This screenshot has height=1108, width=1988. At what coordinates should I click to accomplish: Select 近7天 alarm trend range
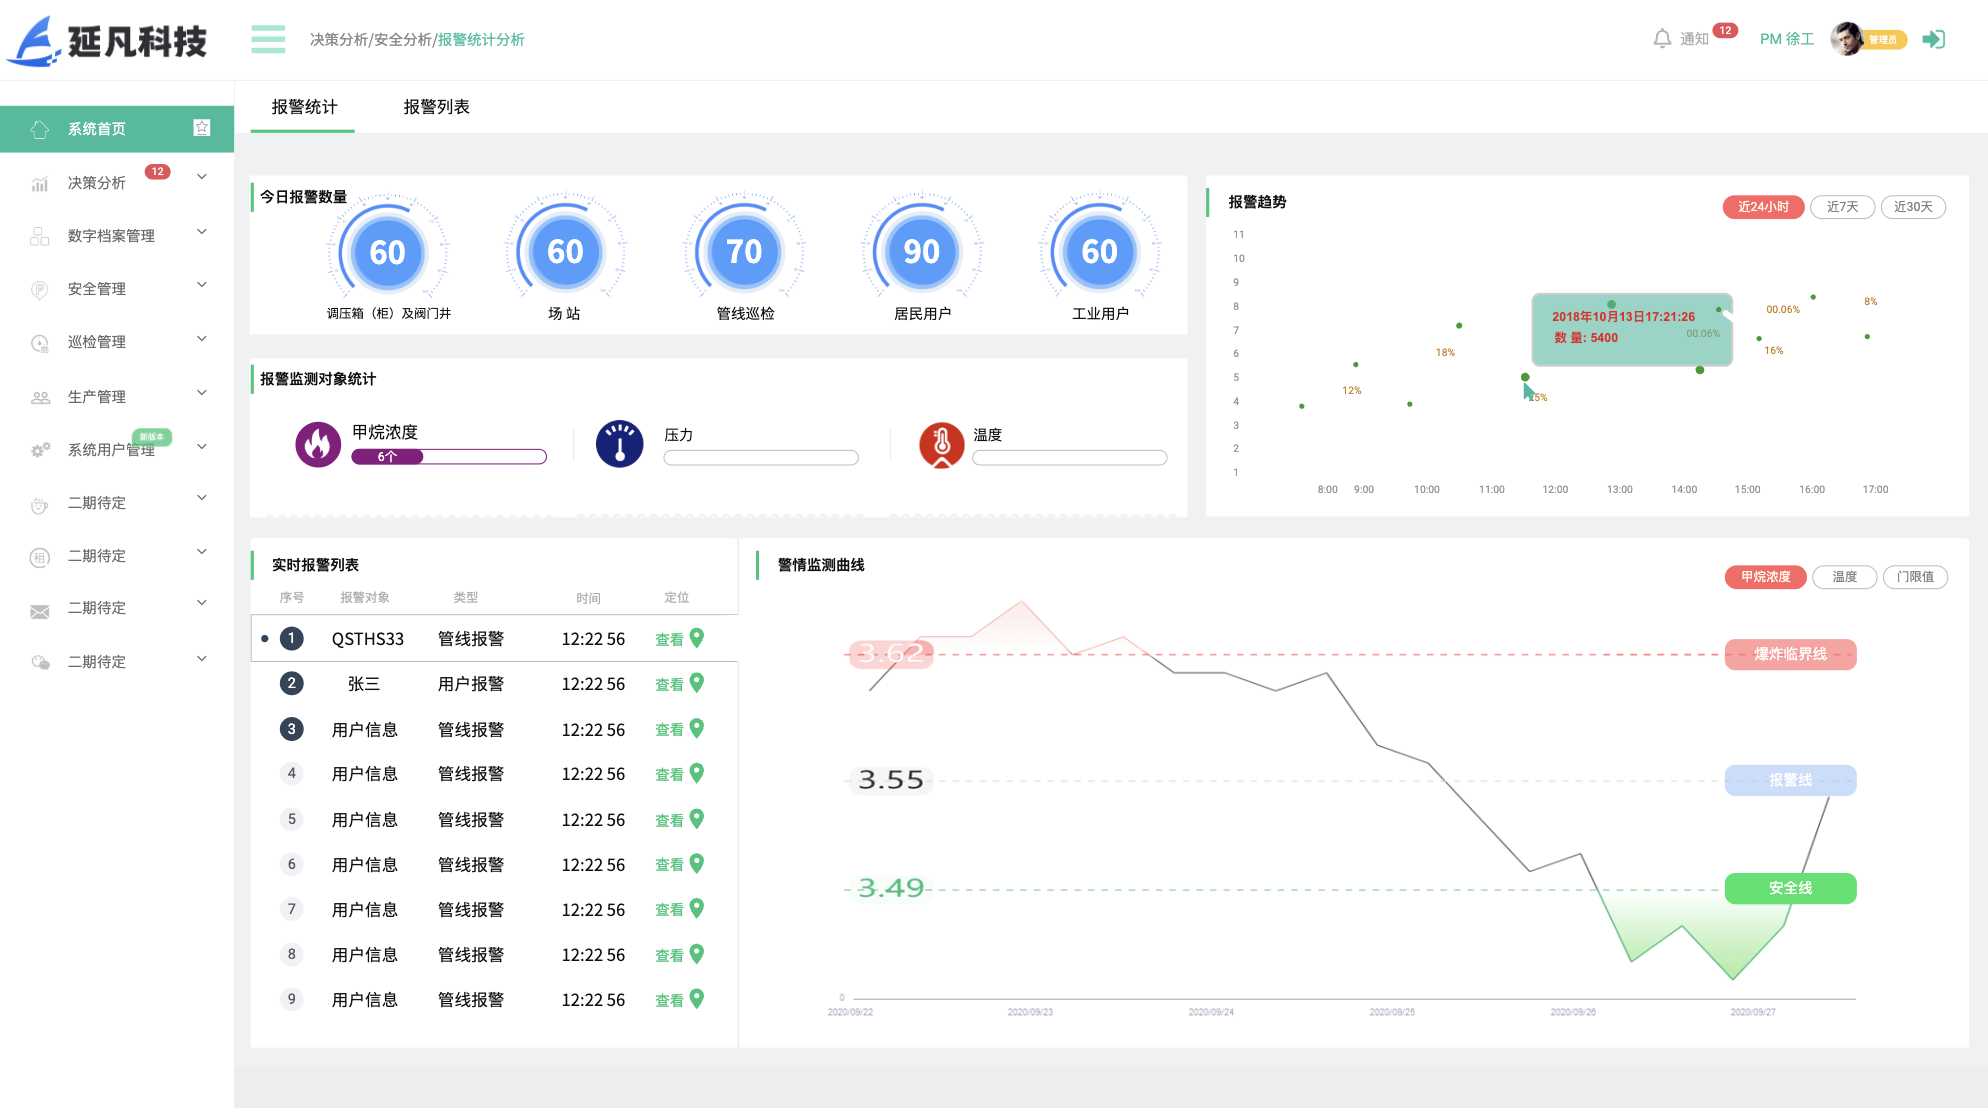[1842, 207]
